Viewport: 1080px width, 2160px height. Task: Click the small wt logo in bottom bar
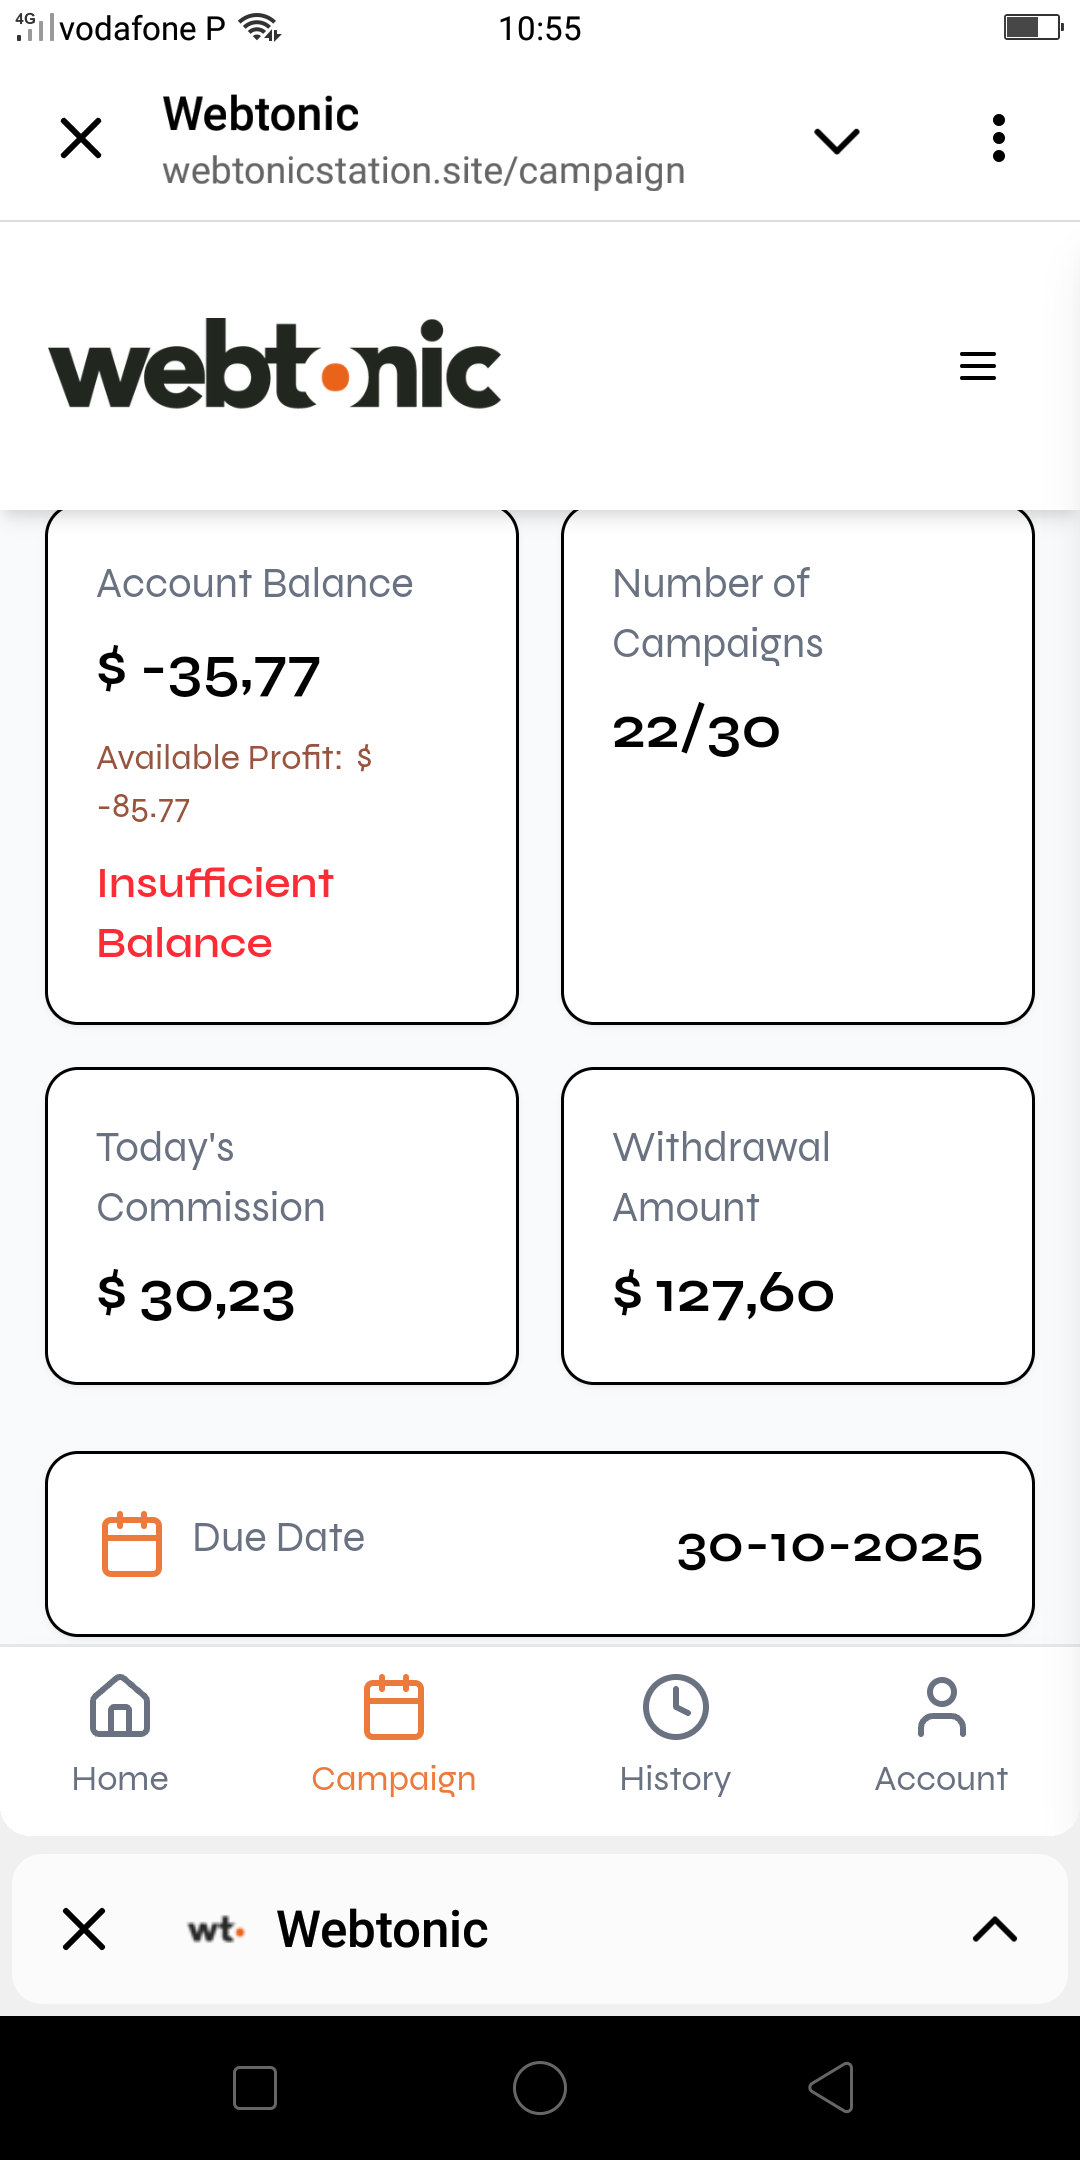[216, 1930]
